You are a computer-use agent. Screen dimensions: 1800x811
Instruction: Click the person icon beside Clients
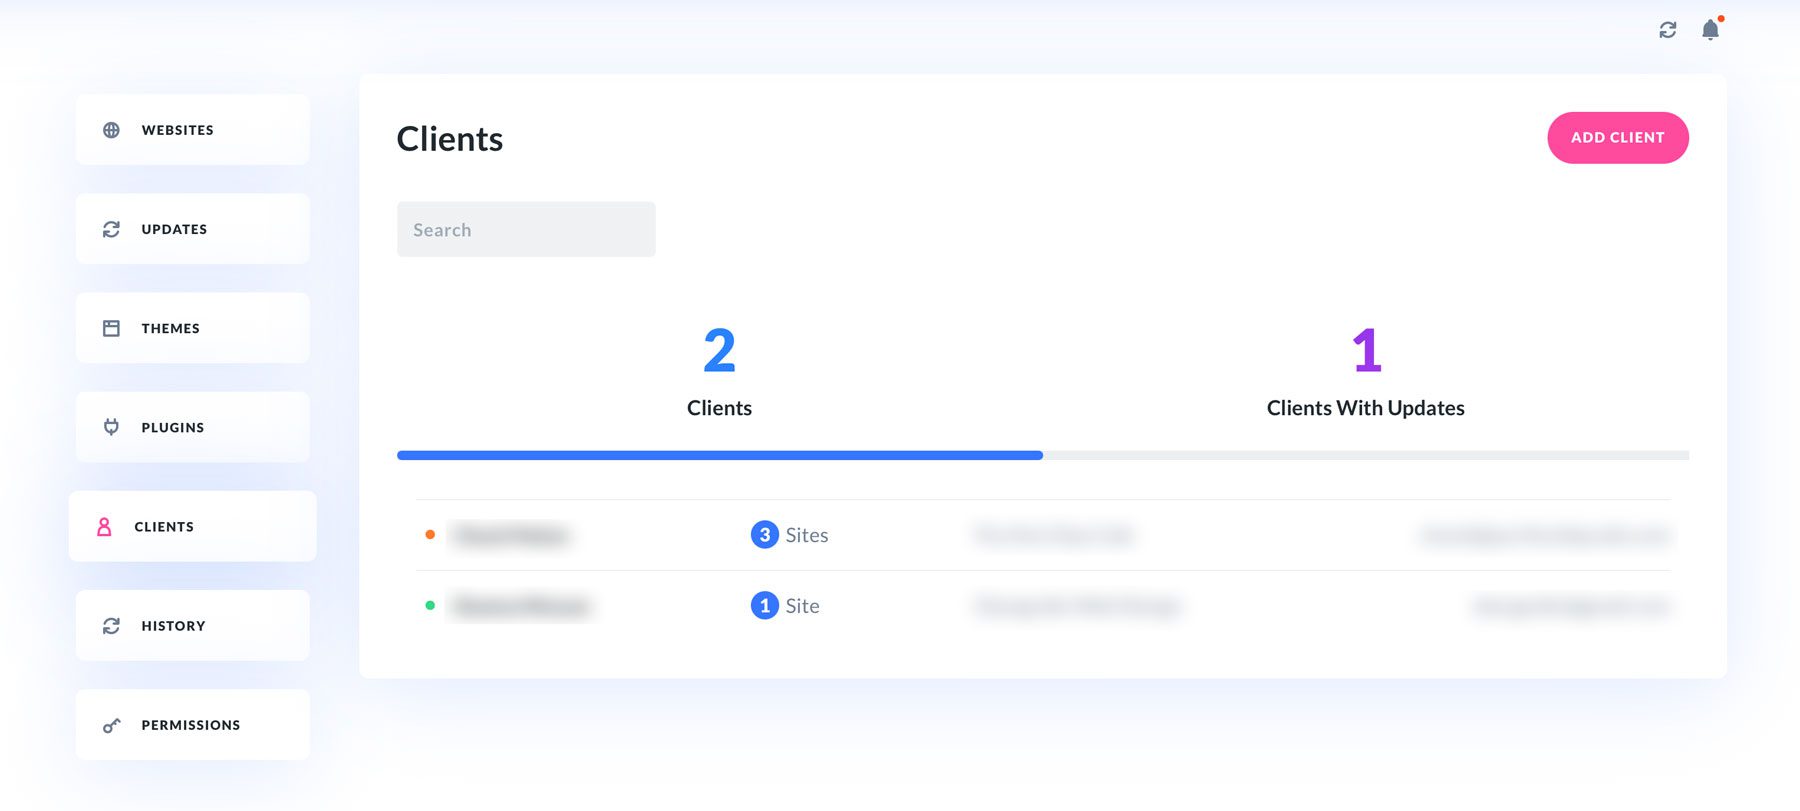(x=104, y=527)
